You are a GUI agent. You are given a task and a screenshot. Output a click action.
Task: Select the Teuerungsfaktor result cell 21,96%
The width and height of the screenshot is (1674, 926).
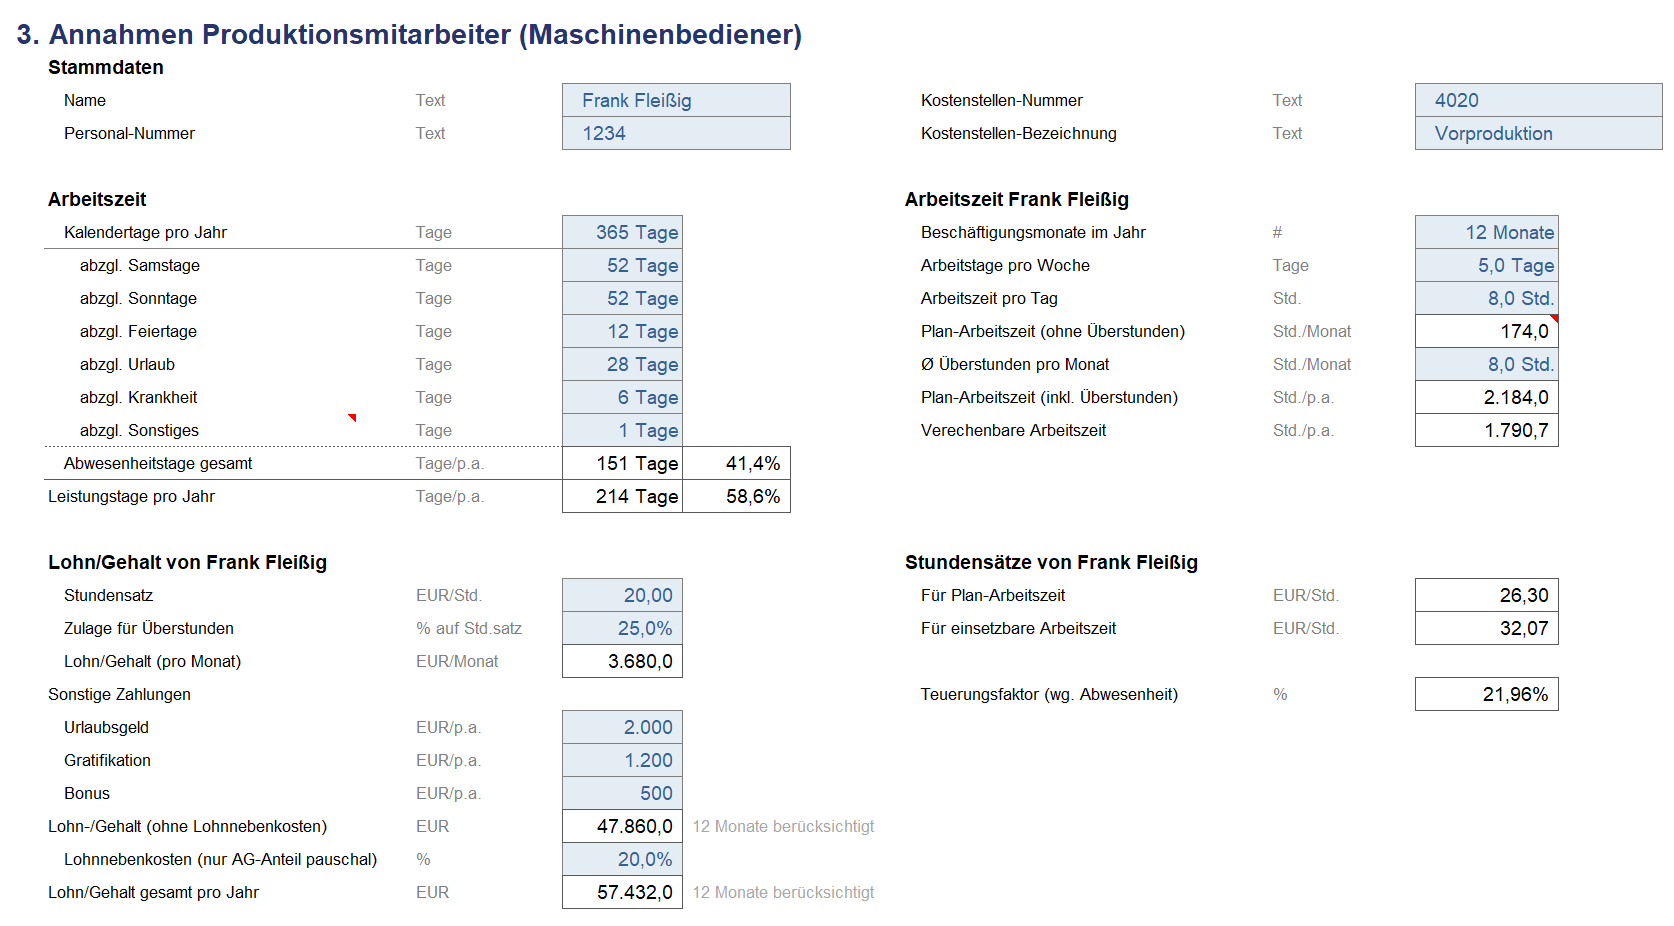pyautogui.click(x=1486, y=694)
